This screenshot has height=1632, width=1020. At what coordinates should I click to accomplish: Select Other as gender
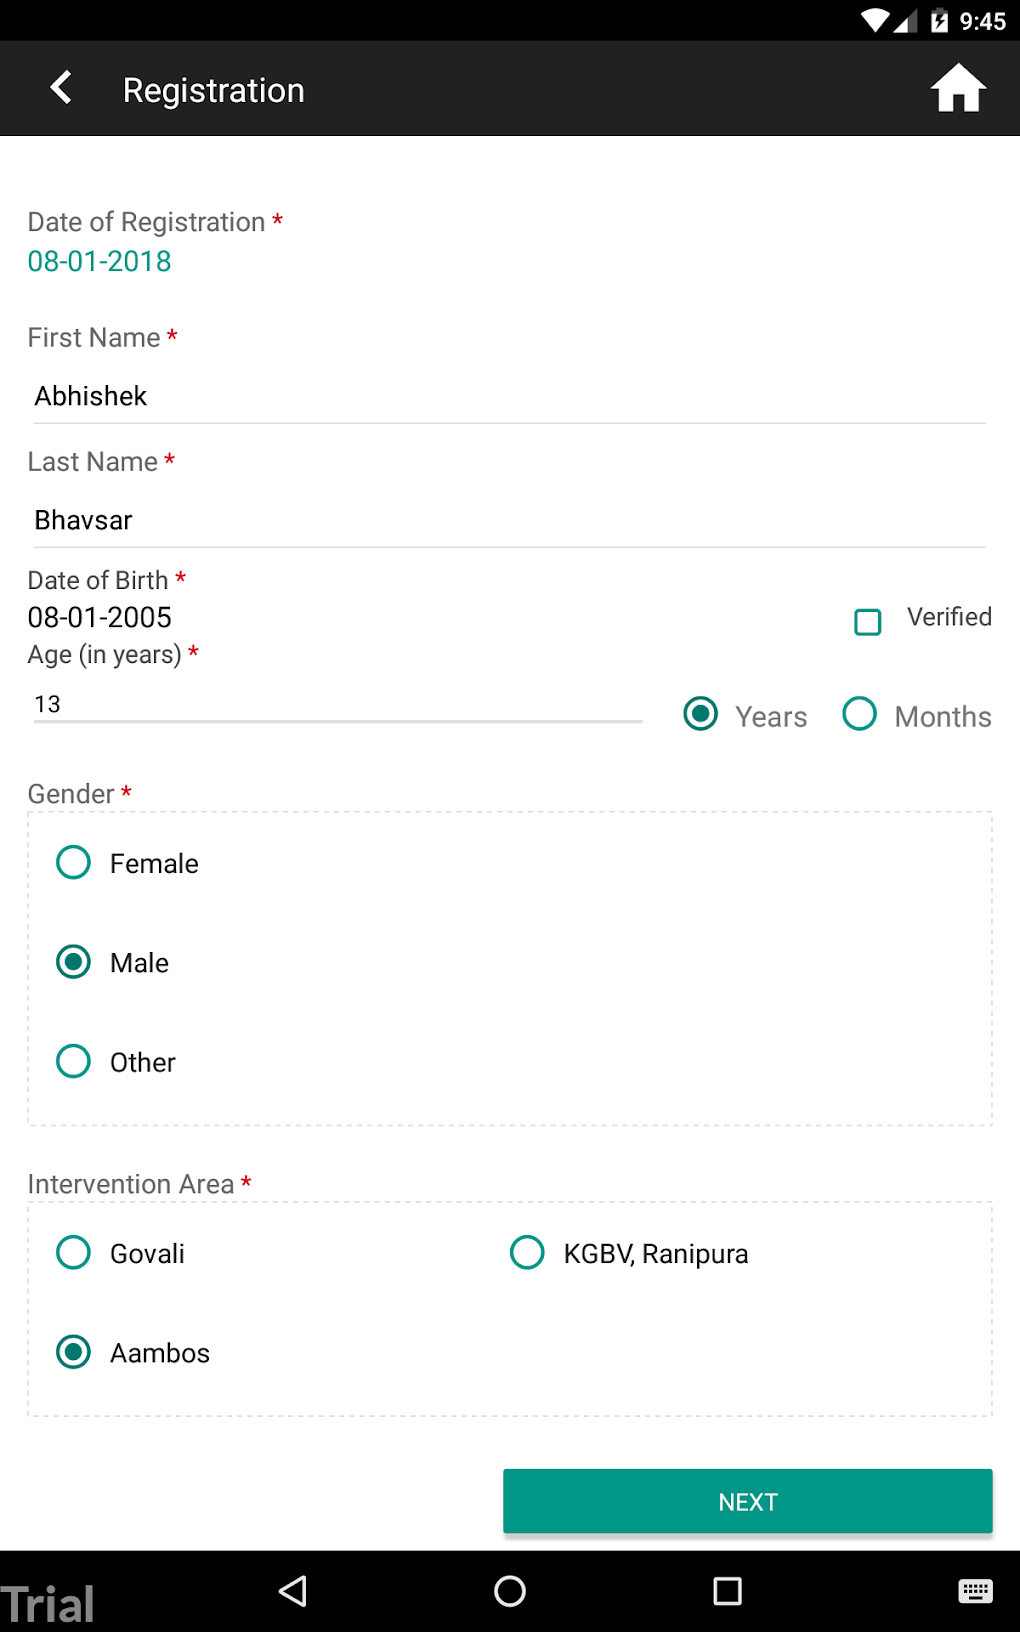pyautogui.click(x=73, y=1061)
